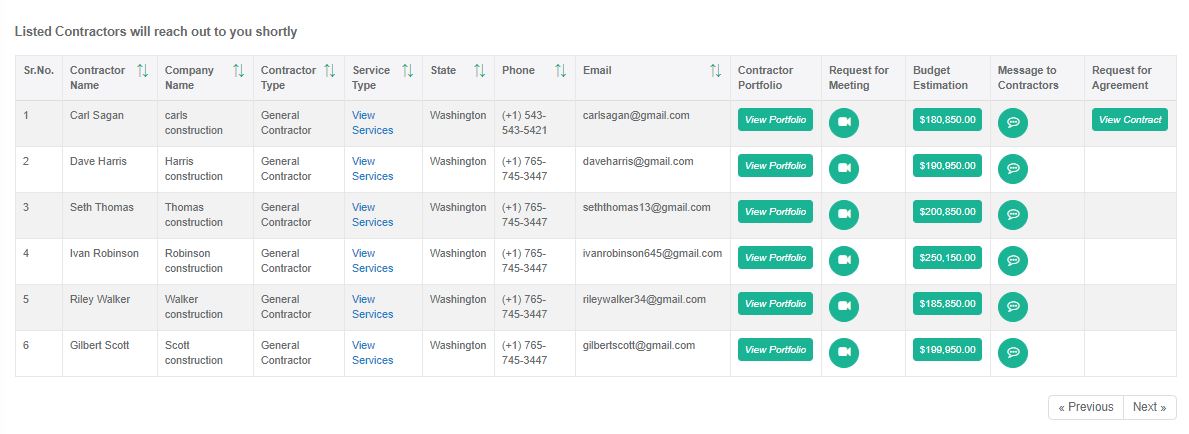The width and height of the screenshot is (1189, 434).
Task: Open Carl Sagan's View Contract button
Action: (1130, 120)
